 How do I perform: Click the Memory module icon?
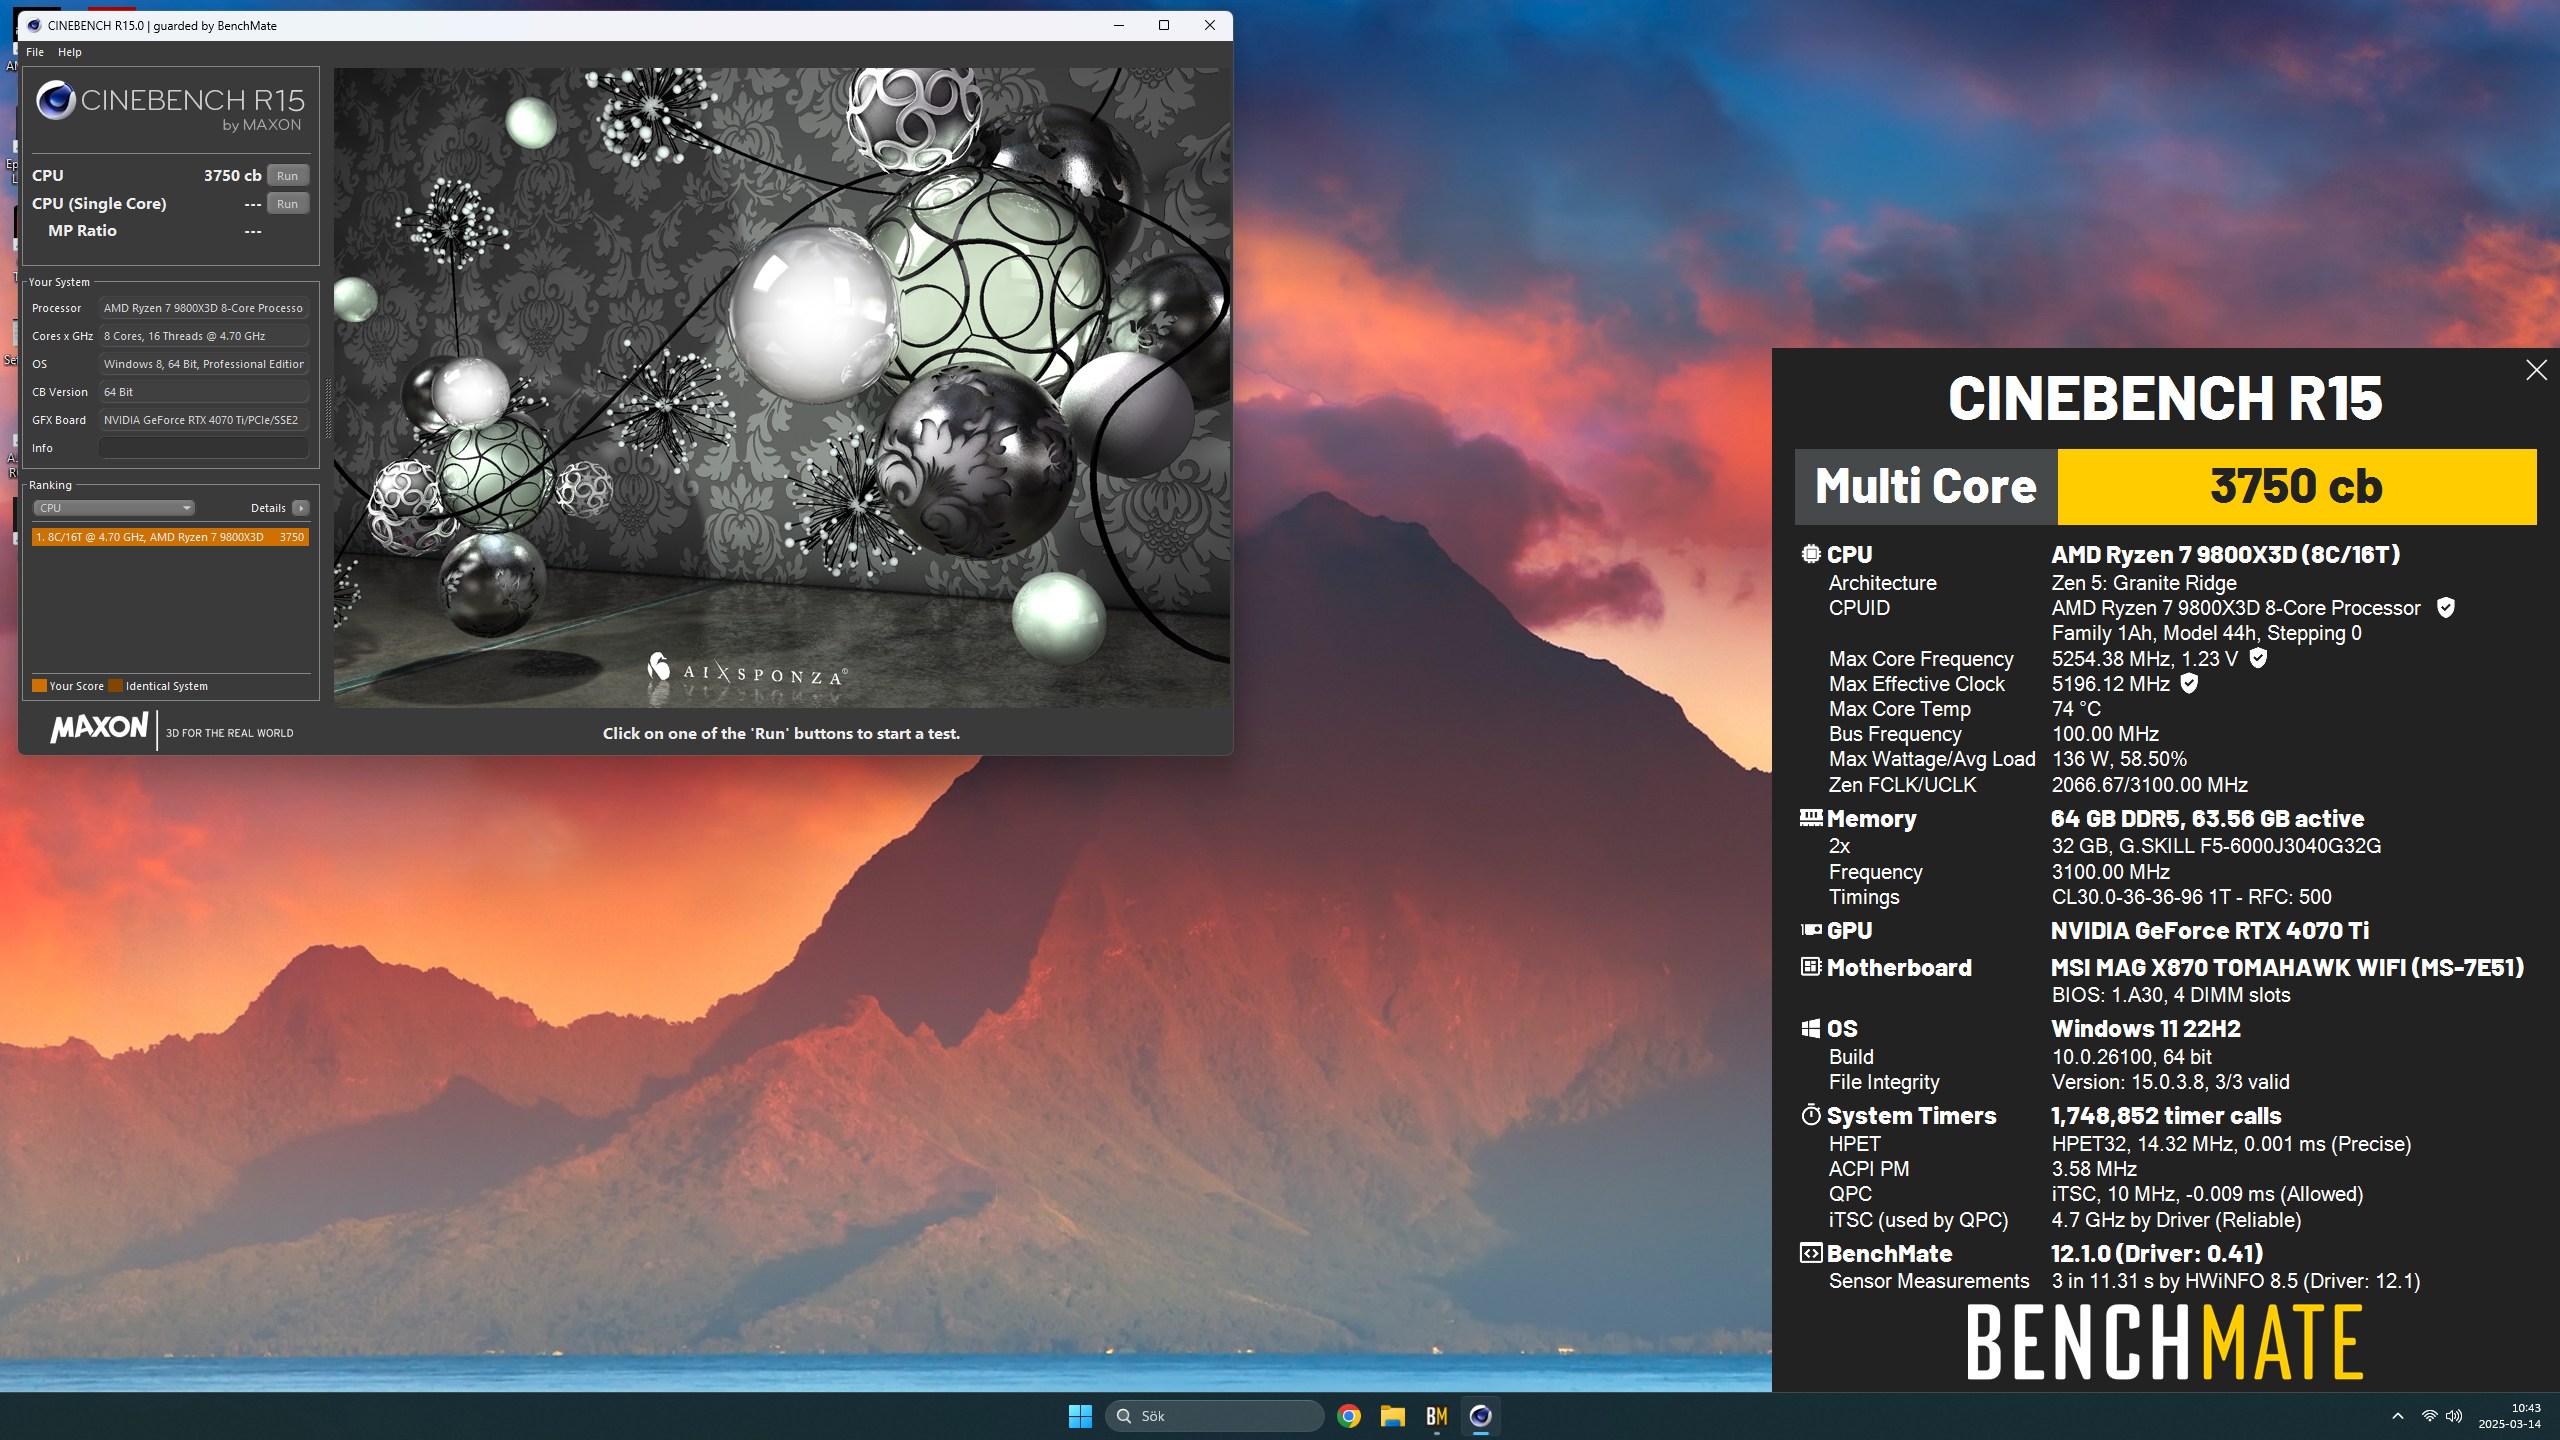(1810, 818)
